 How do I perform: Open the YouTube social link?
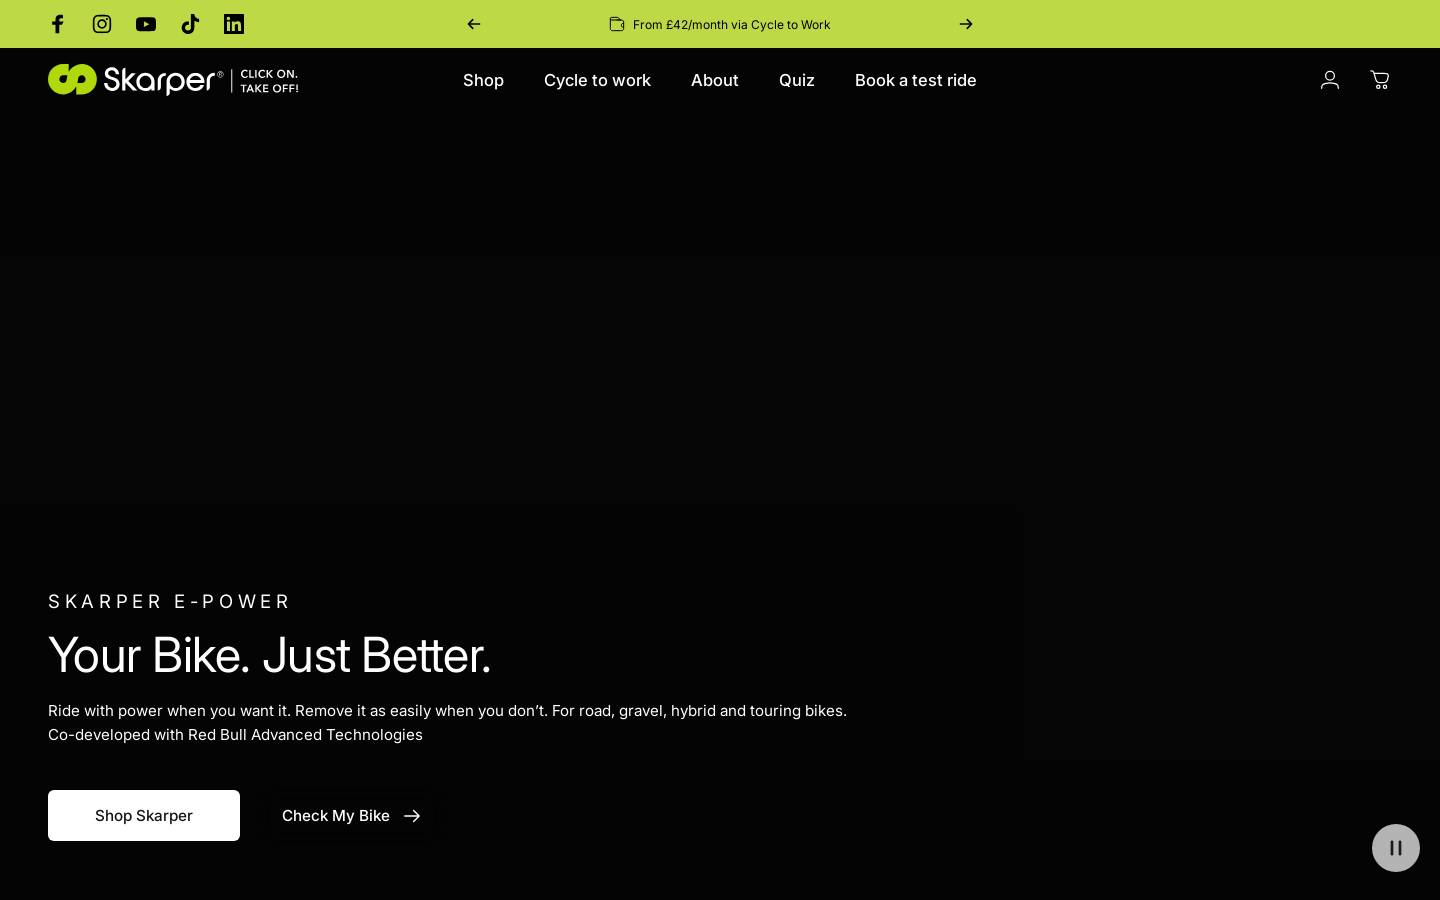coord(146,24)
